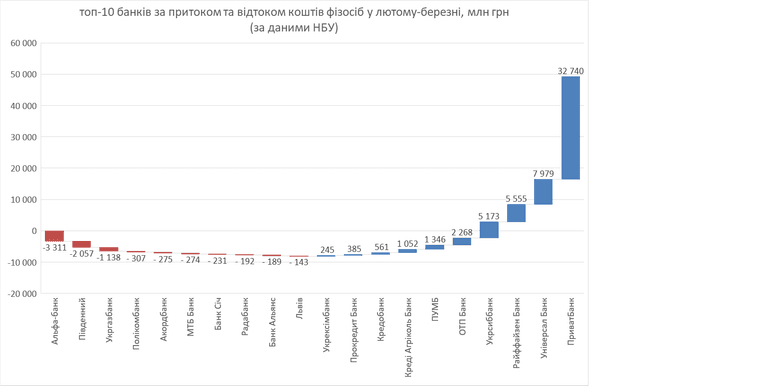
Task: Click the ПУМБ bar
Action: click(x=435, y=247)
